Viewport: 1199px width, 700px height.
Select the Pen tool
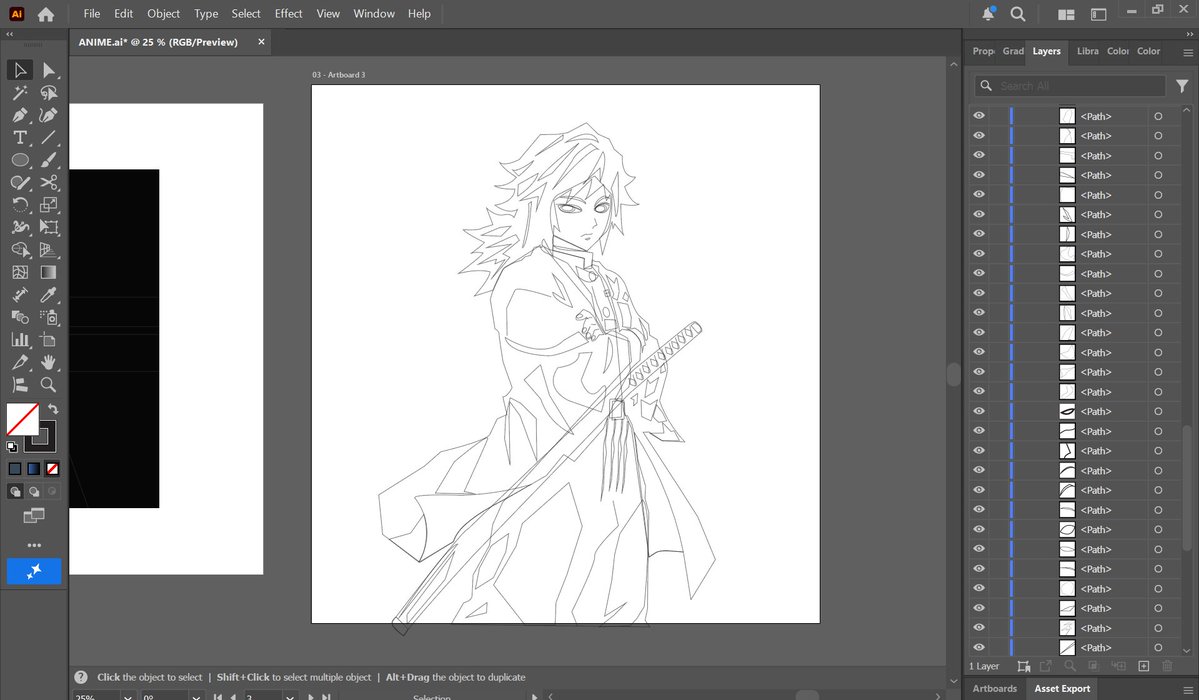(20, 116)
